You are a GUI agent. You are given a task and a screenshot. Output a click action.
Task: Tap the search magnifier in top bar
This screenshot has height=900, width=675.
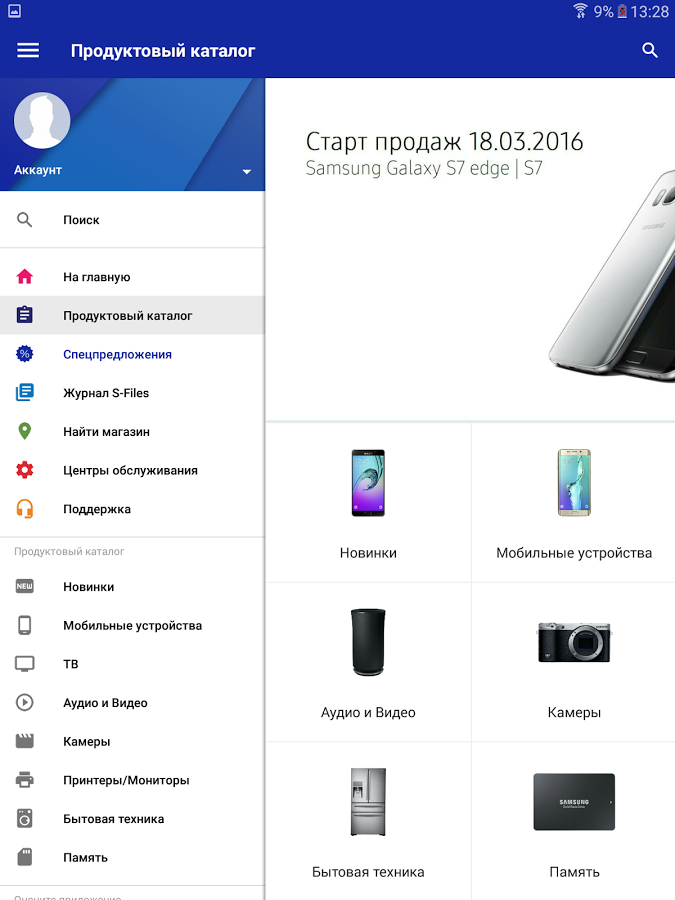(649, 51)
